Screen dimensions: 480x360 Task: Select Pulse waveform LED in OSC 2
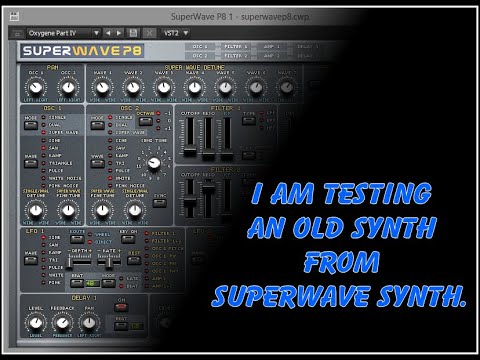tap(110, 171)
